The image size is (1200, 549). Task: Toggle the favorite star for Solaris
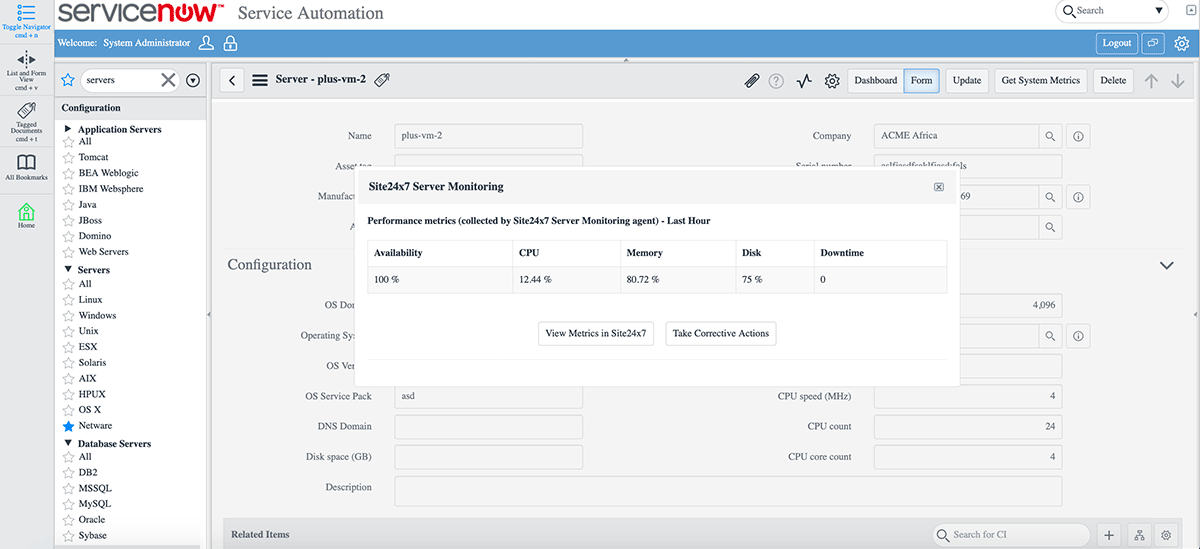(68, 363)
